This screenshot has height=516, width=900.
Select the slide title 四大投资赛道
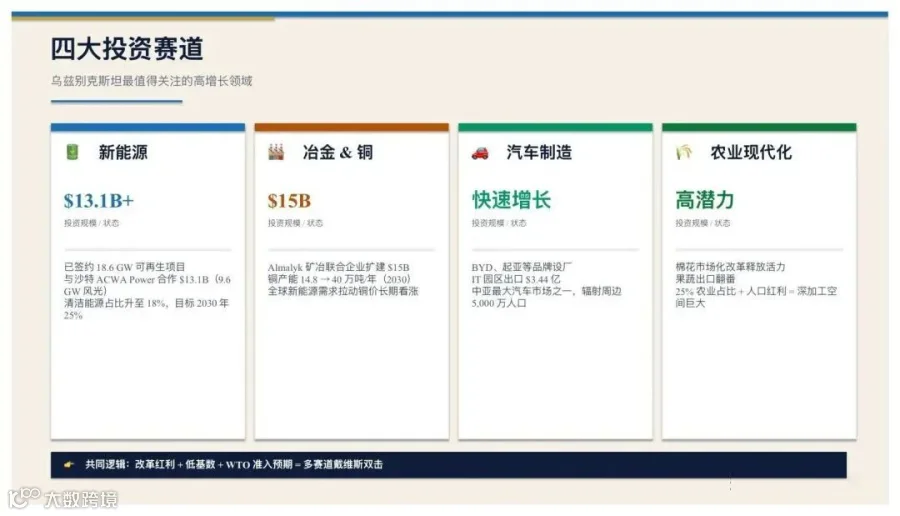(127, 49)
